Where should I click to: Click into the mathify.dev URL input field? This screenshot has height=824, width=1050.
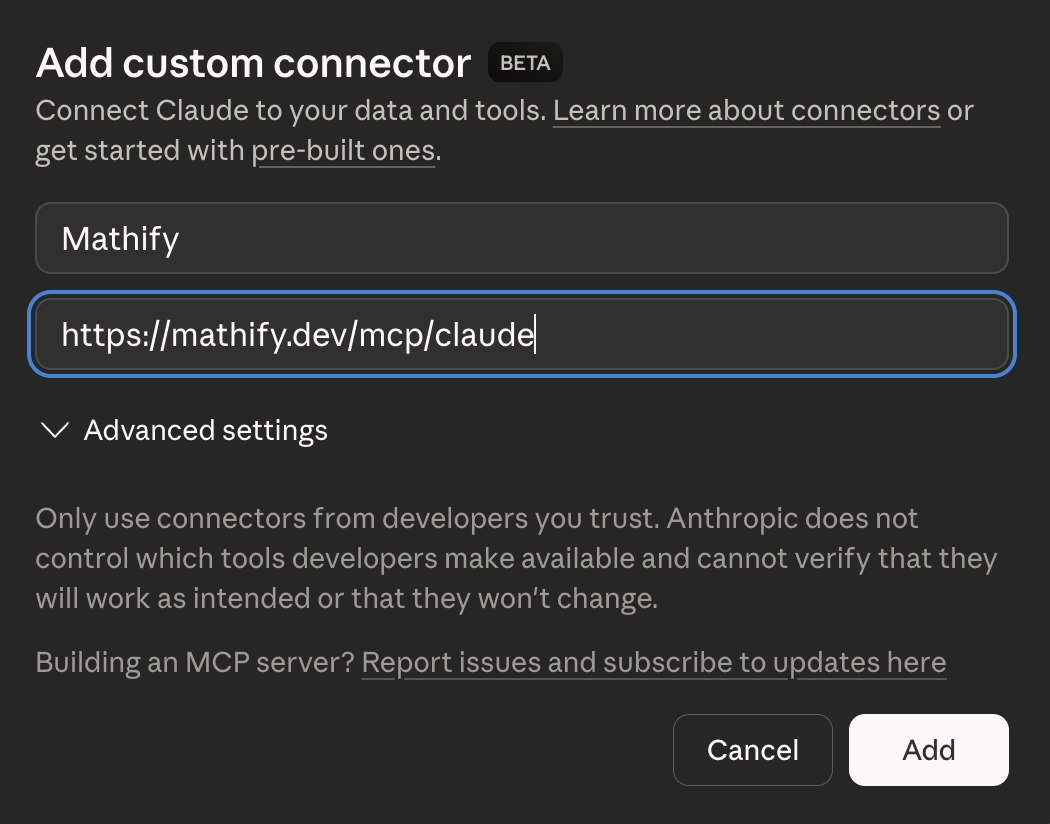point(521,334)
